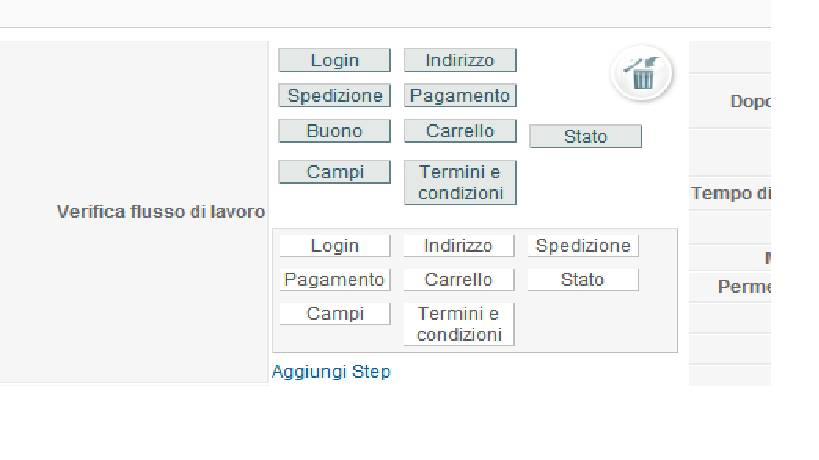Select the gray Campi step button

334,172
